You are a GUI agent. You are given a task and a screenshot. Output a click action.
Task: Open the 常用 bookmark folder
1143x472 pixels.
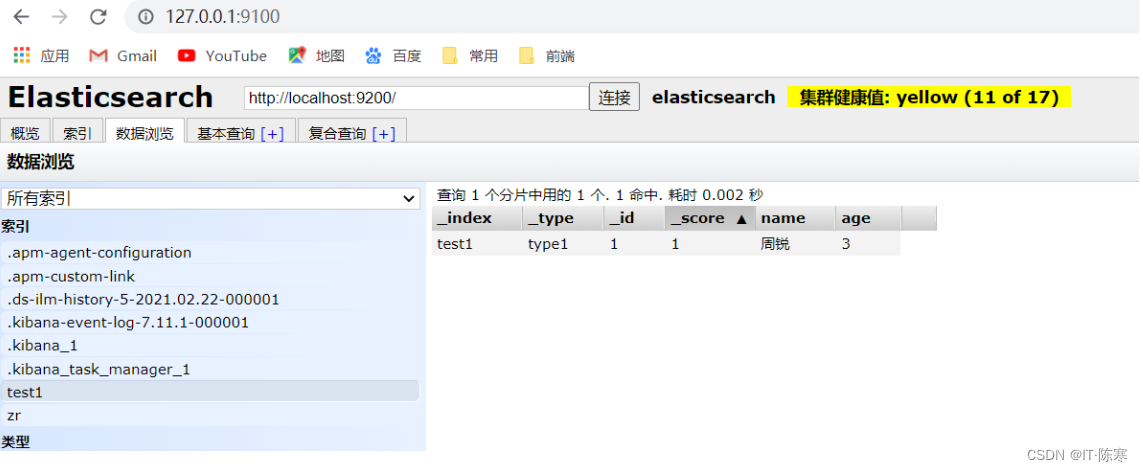(x=470, y=55)
